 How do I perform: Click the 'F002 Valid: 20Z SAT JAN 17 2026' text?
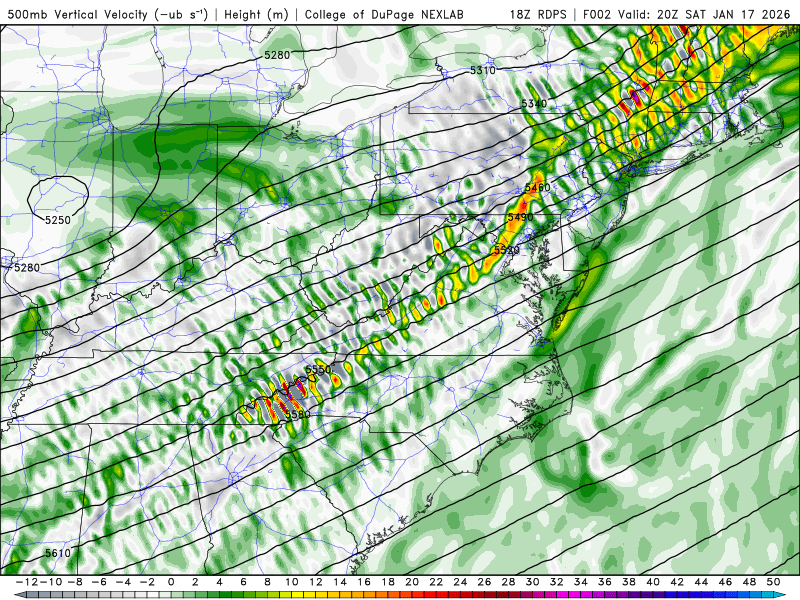pyautogui.click(x=686, y=14)
